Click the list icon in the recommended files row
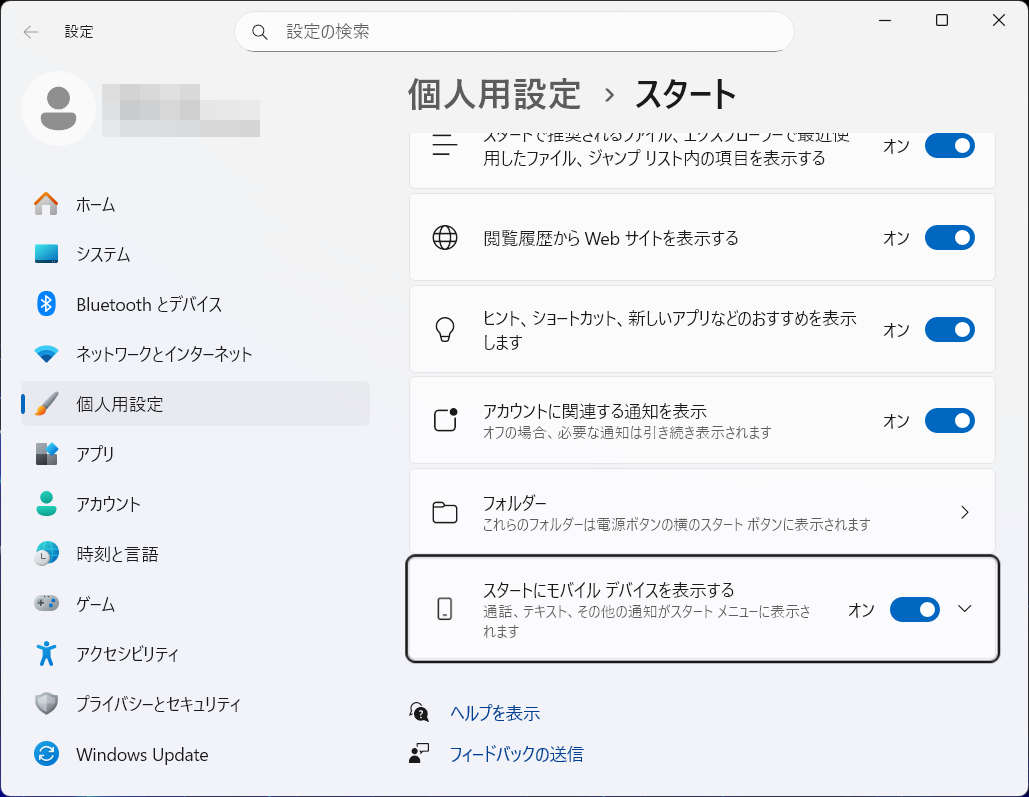The height and width of the screenshot is (797, 1029). click(445, 144)
